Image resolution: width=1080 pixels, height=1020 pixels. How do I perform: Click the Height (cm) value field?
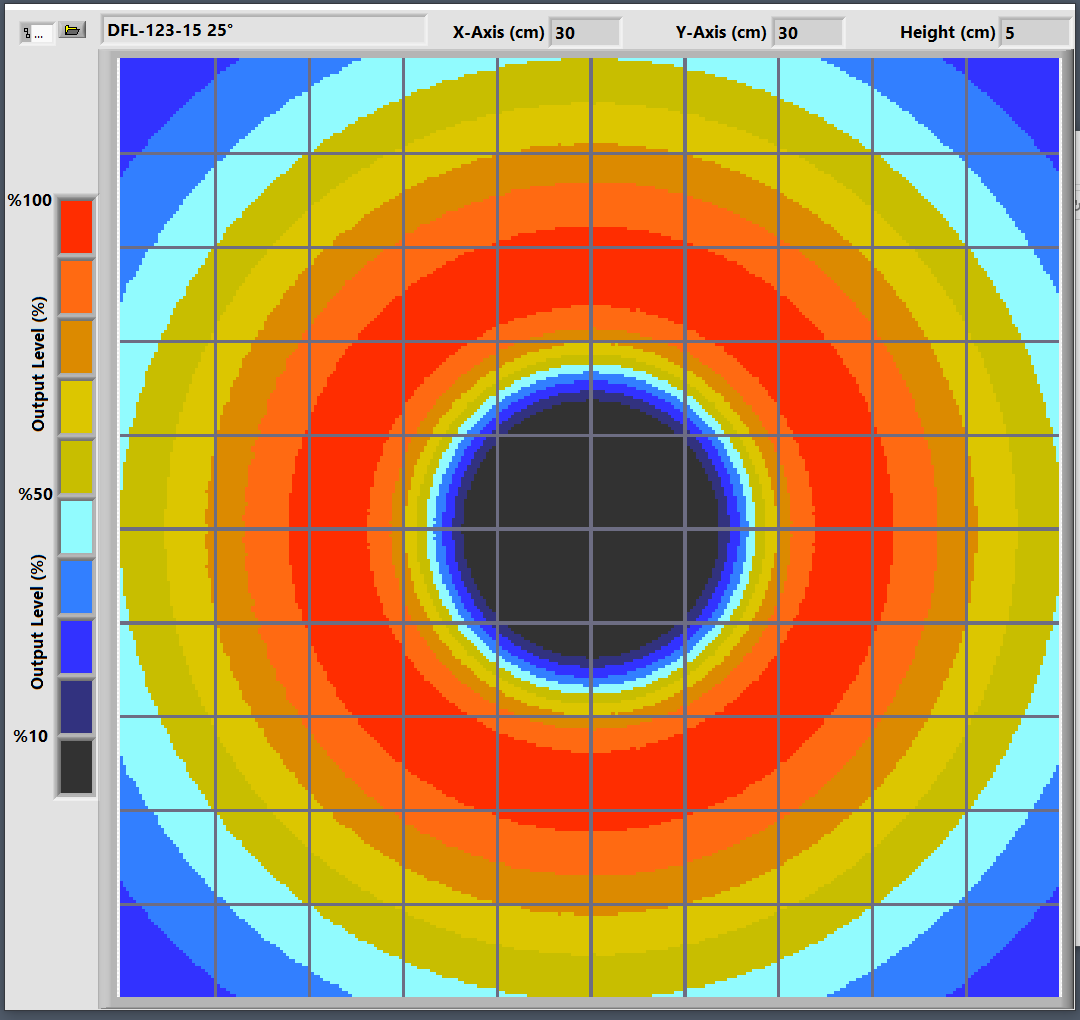[1034, 32]
